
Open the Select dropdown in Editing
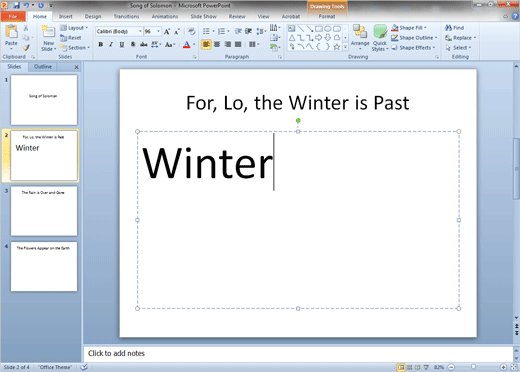[459, 48]
